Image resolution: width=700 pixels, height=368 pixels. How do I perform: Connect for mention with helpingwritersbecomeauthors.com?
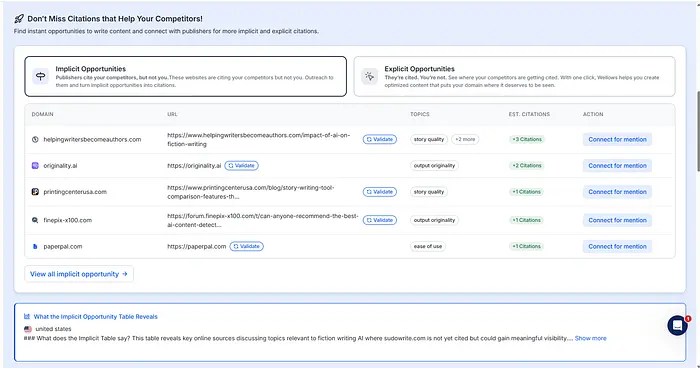coord(617,139)
